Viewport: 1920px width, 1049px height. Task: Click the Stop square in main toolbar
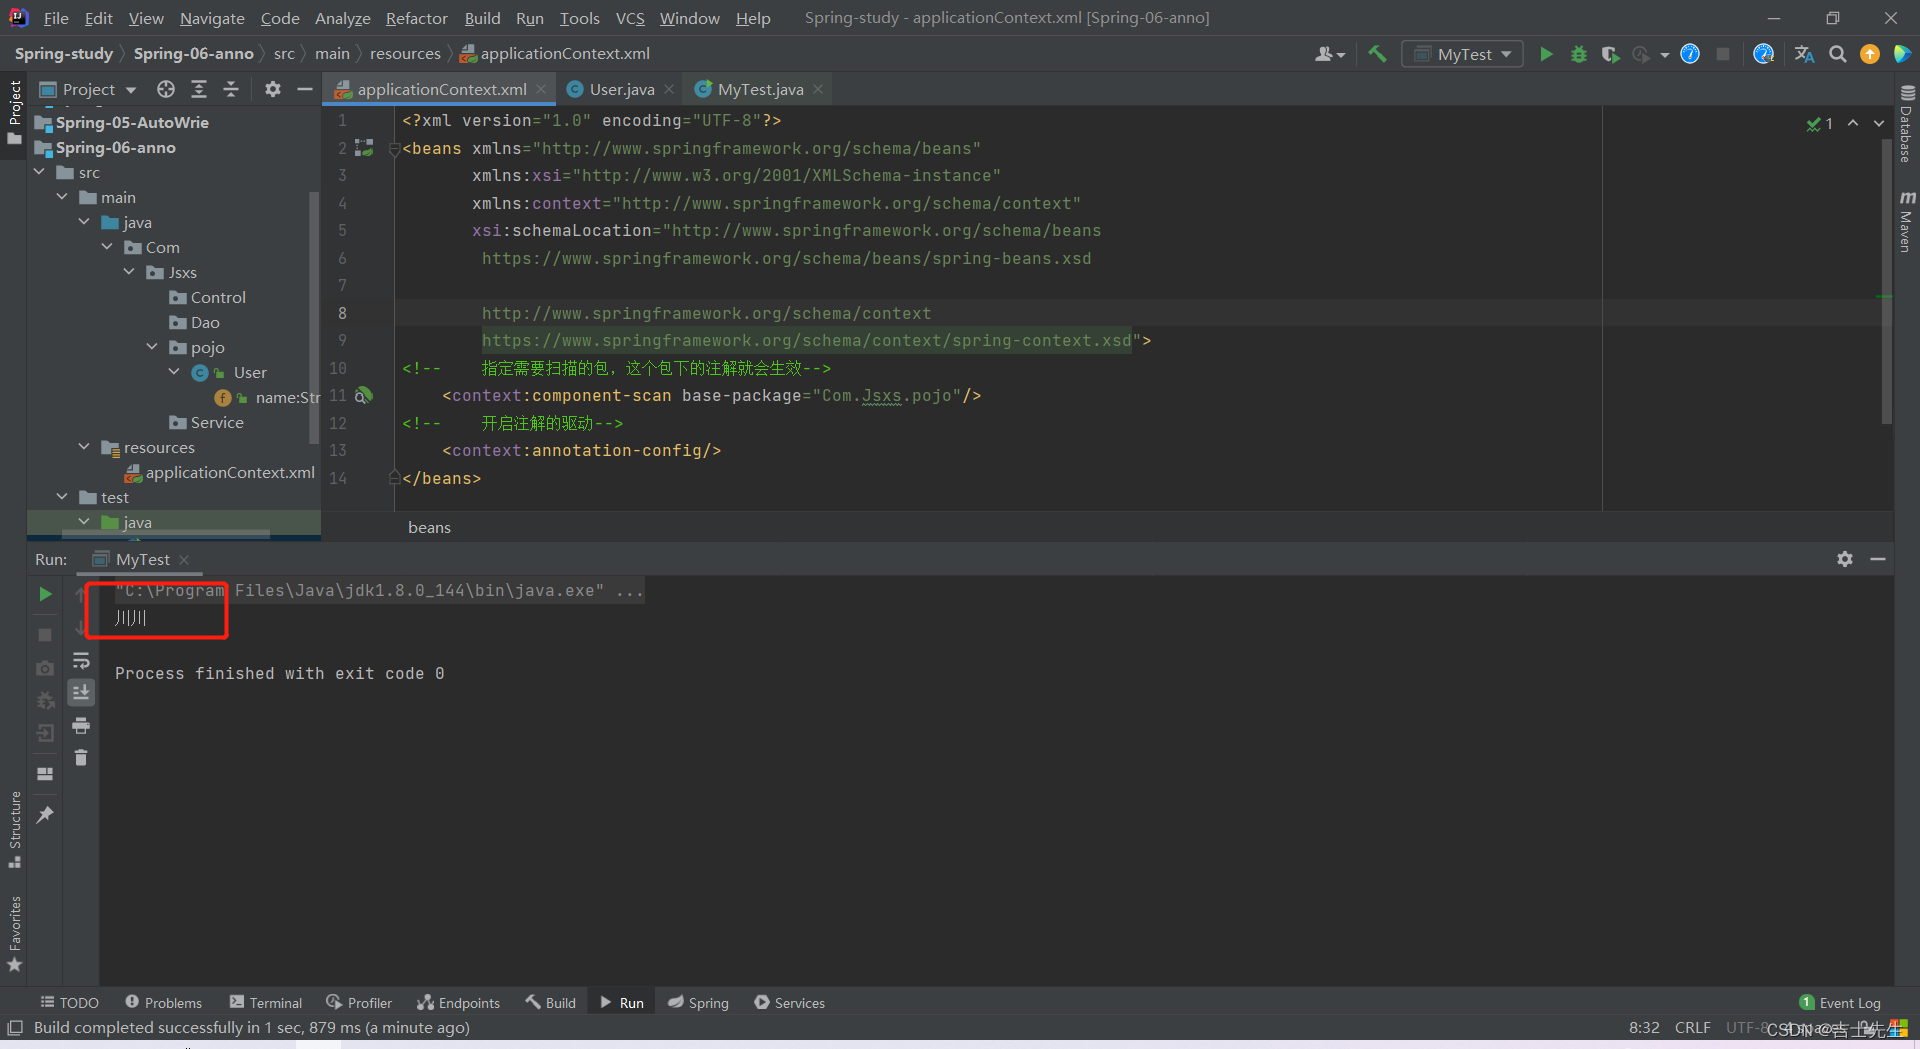1723,54
